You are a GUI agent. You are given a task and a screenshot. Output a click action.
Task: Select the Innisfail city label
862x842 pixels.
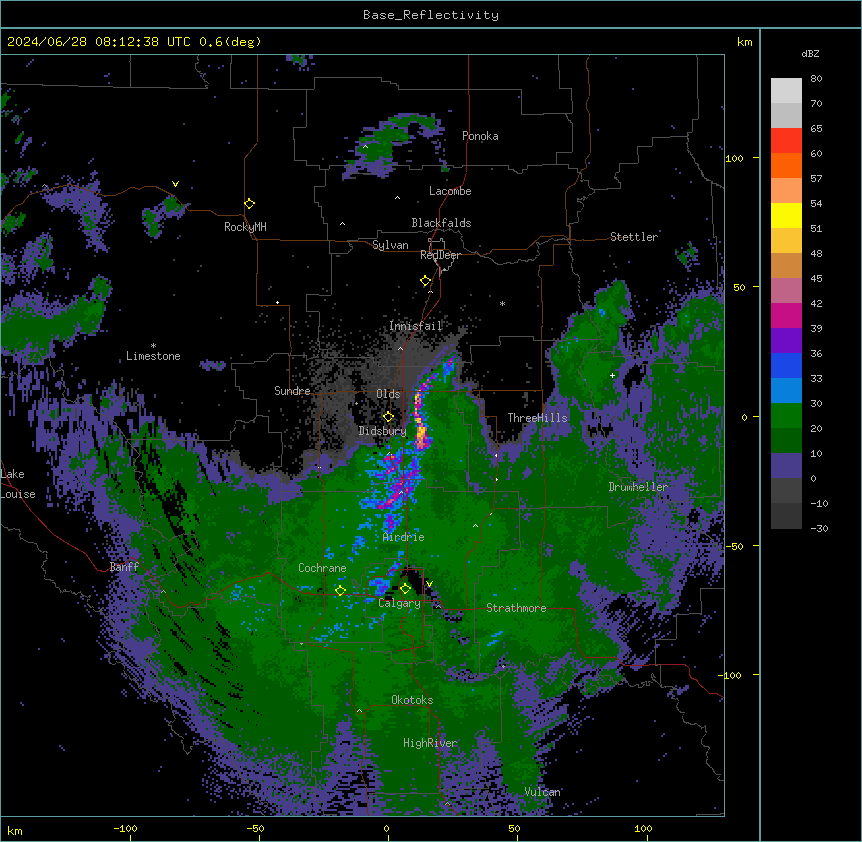tap(416, 326)
